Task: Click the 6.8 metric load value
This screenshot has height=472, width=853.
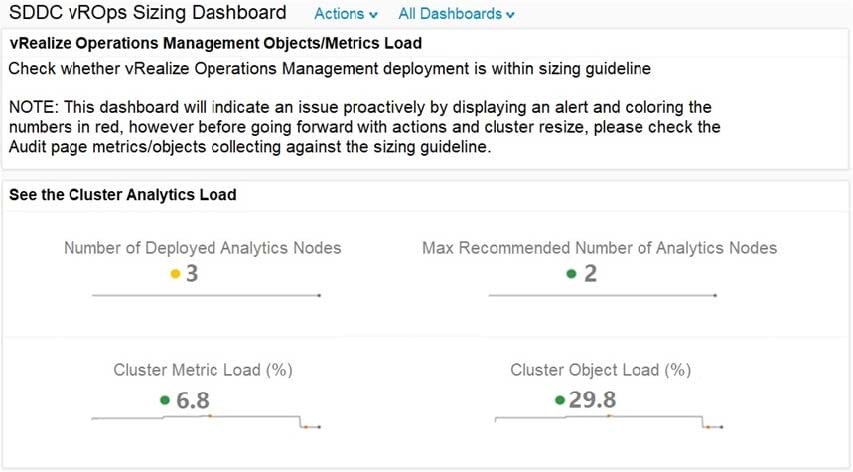Action: click(x=192, y=400)
